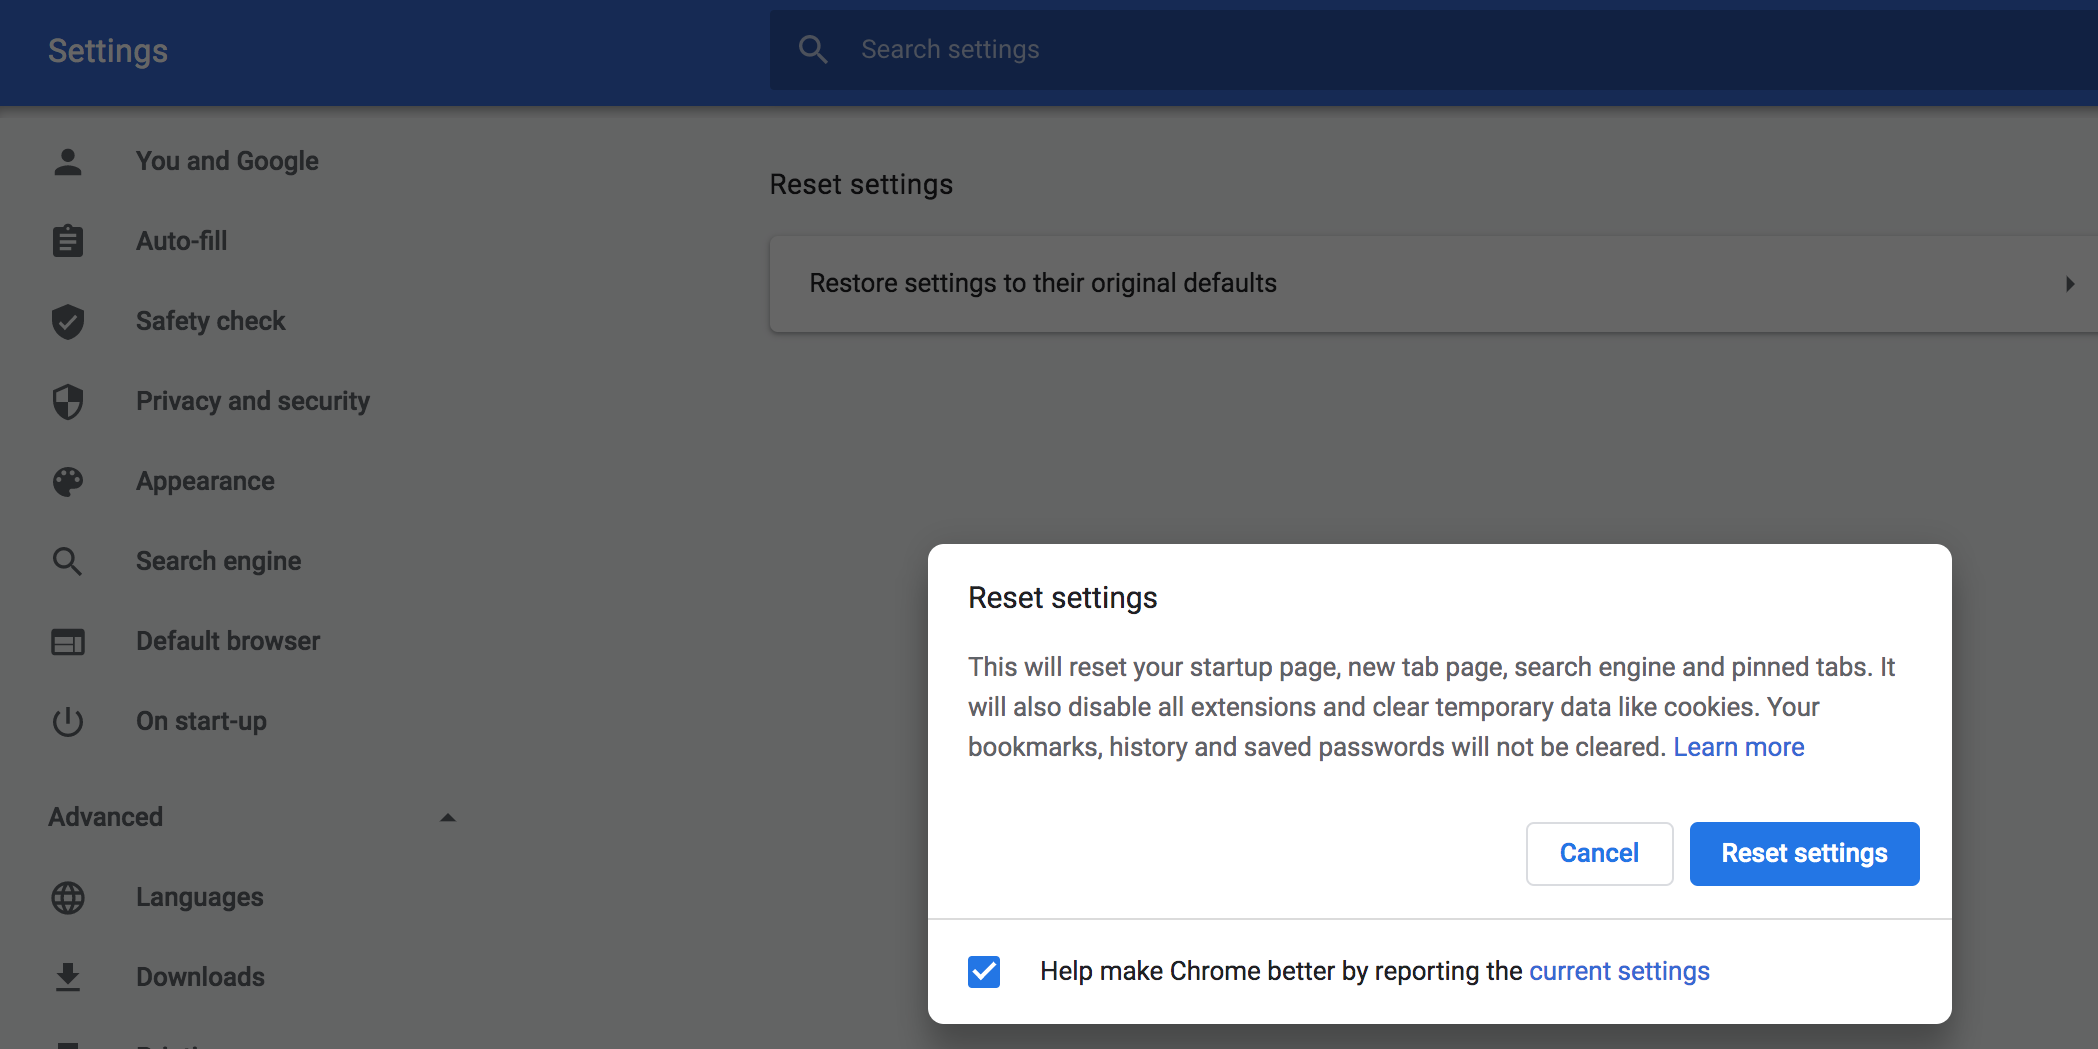This screenshot has width=2098, height=1049.
Task: Click the Search engine magnifier icon
Action: 67,561
